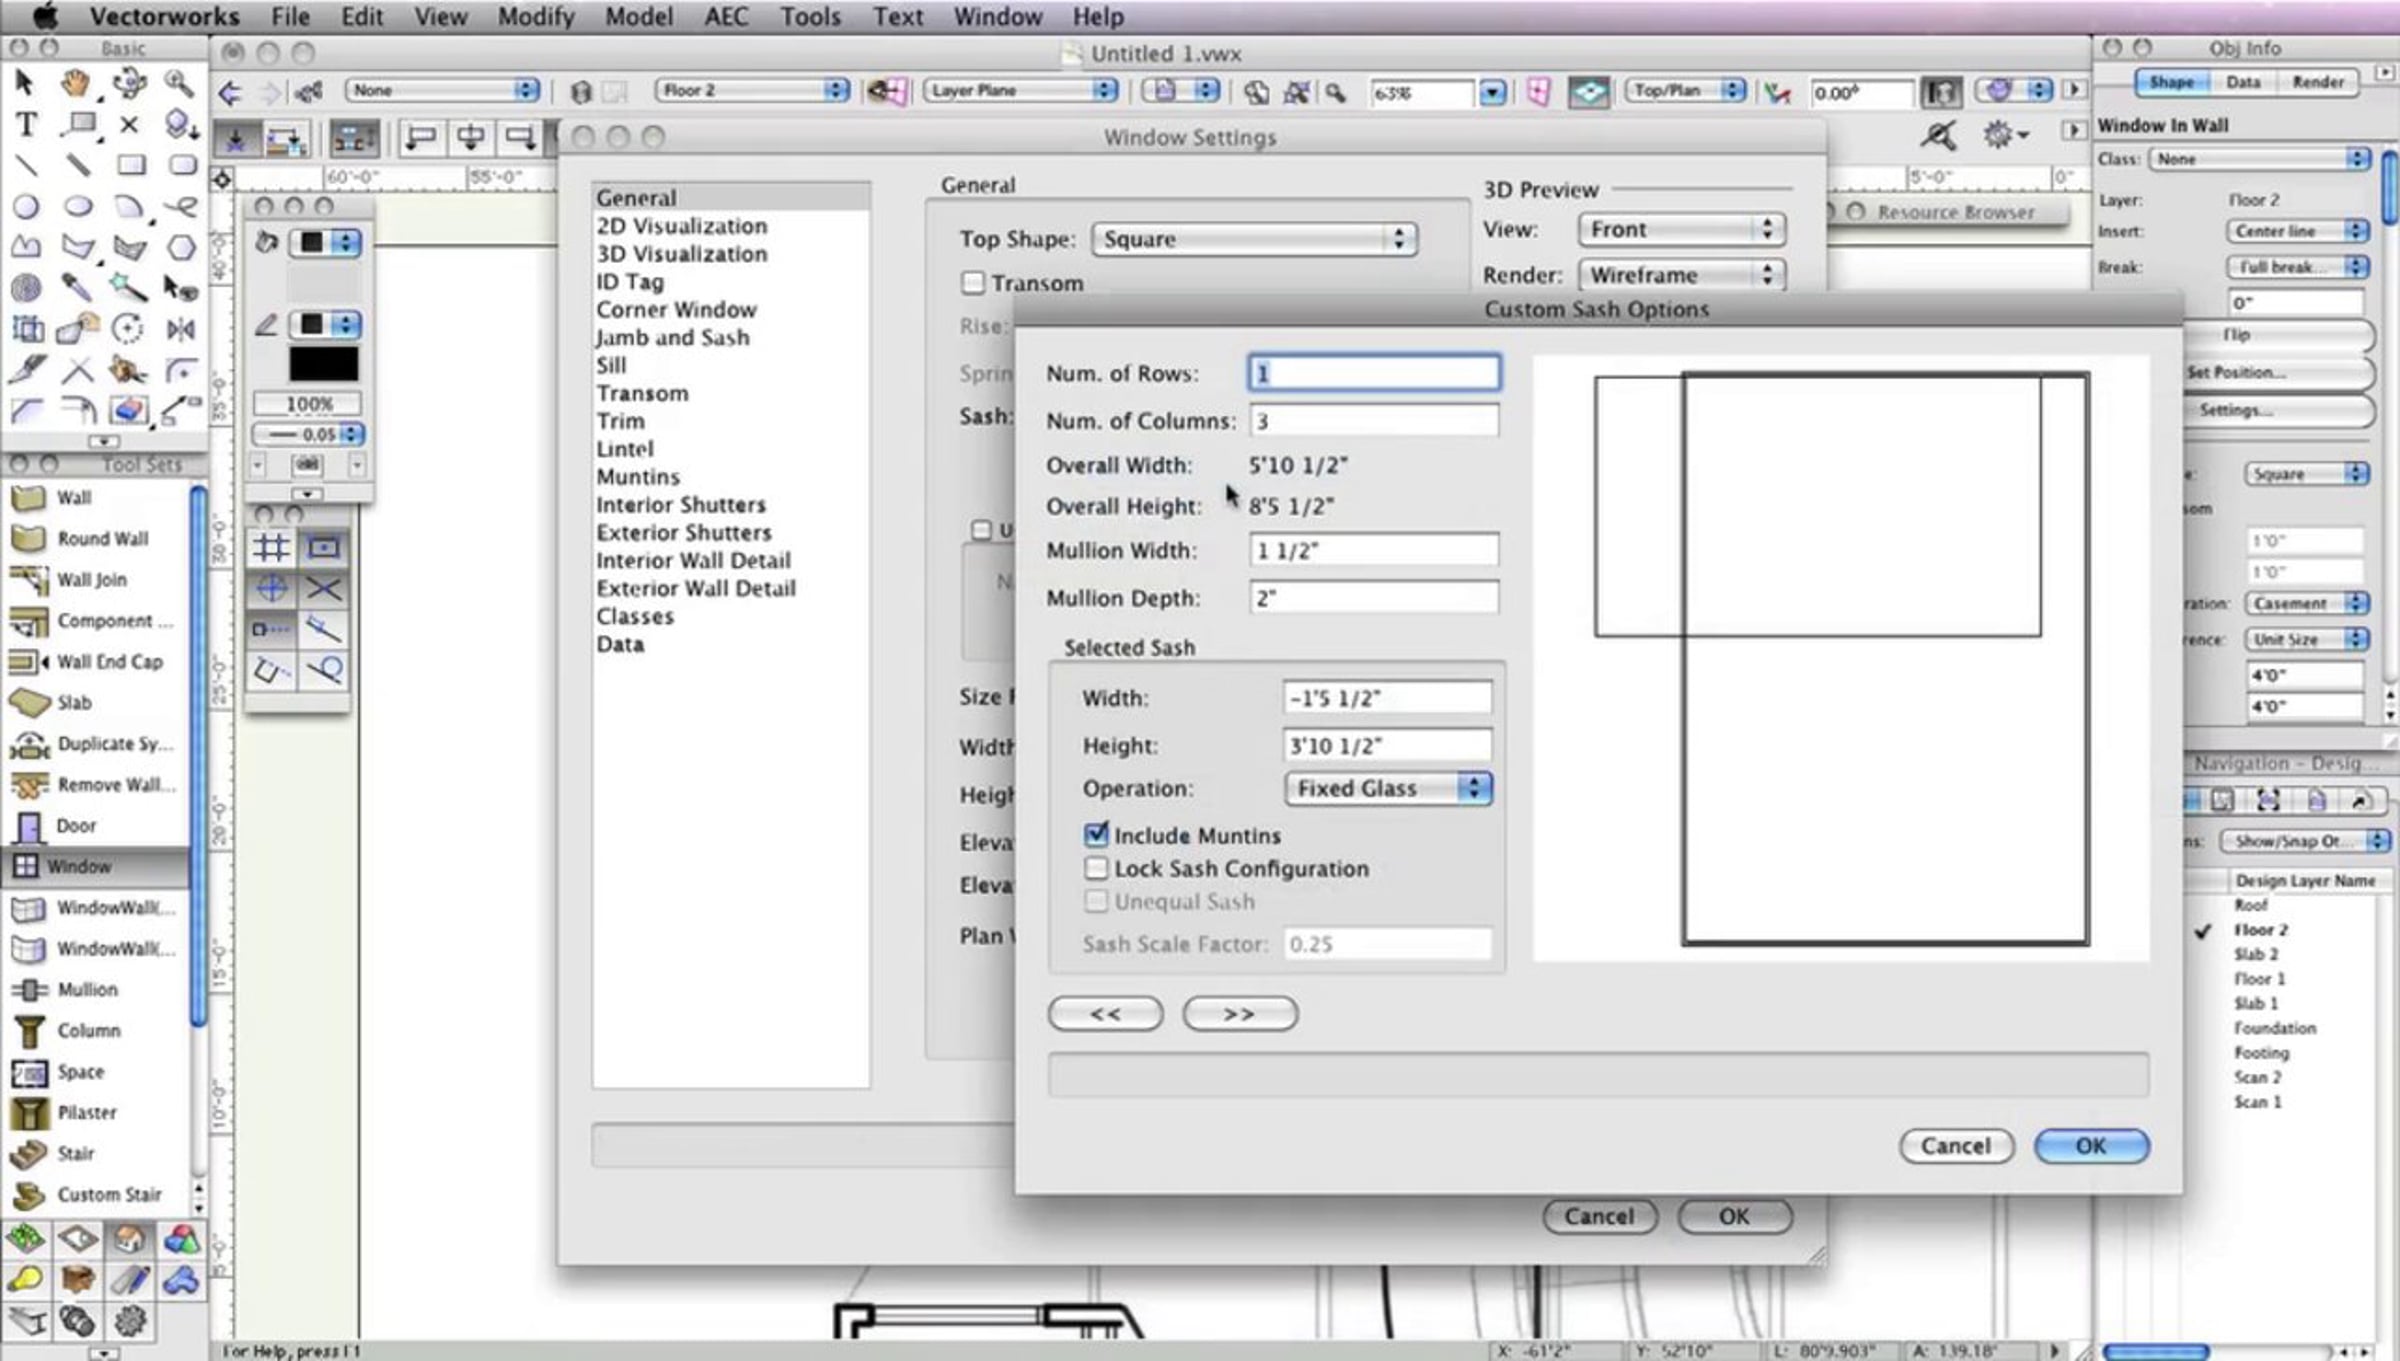Open the AEC menu
This screenshot has width=2400, height=1361.
click(725, 17)
